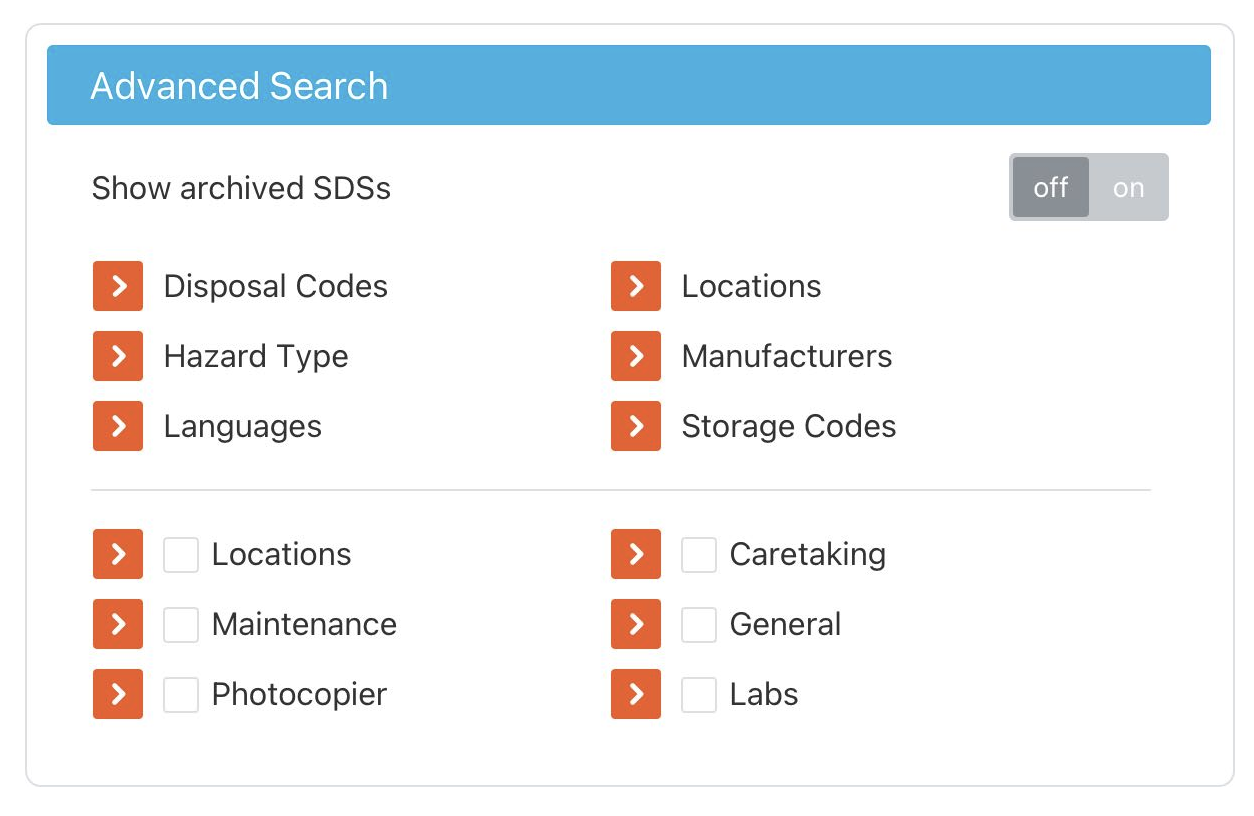The image size is (1254, 816).
Task: Open Storage Codes via its chevron icon
Action: tap(635, 426)
